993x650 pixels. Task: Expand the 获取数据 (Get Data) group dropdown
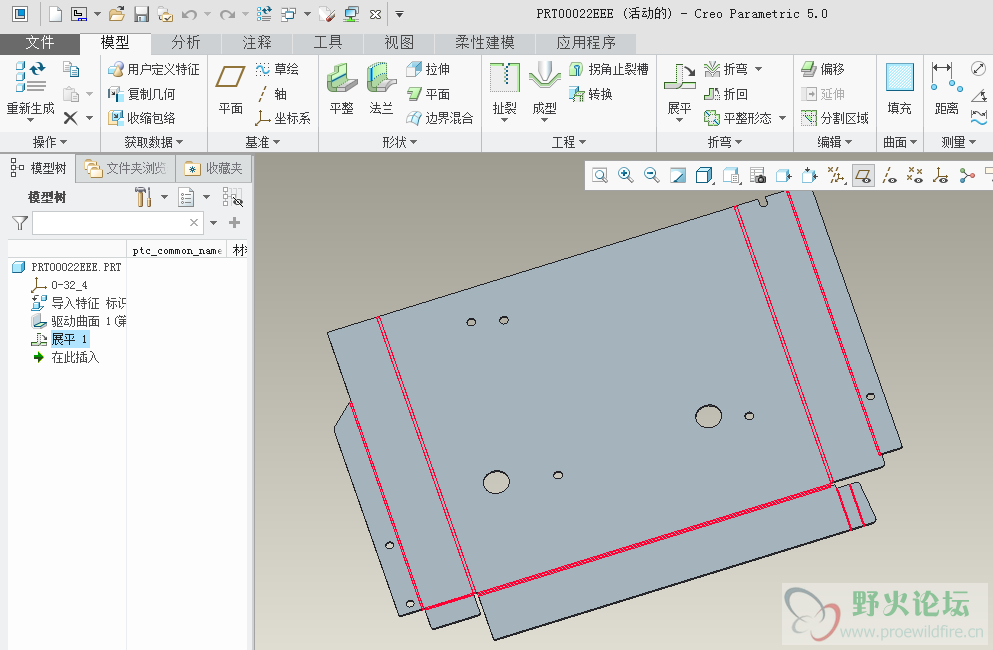coord(153,142)
